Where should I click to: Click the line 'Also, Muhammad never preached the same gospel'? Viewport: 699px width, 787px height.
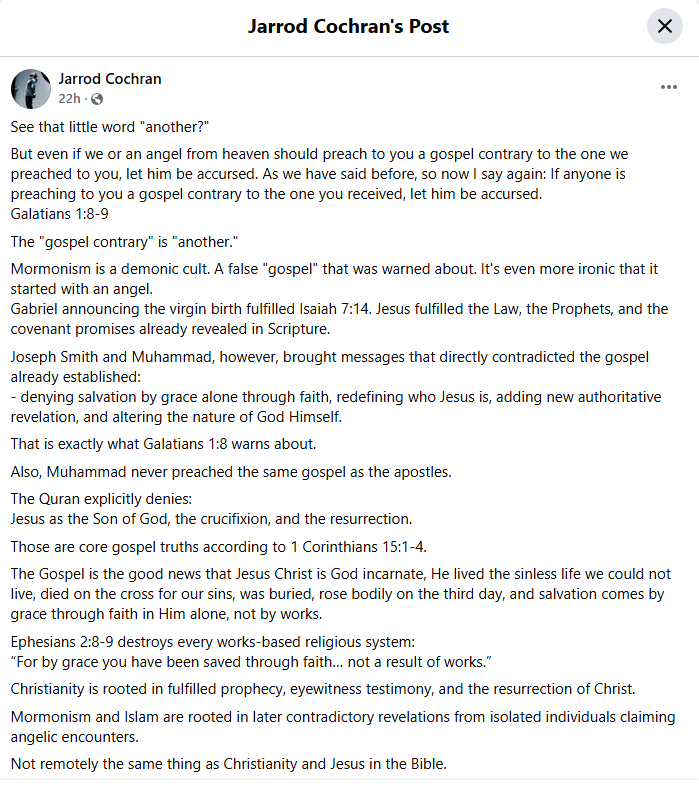tap(231, 472)
